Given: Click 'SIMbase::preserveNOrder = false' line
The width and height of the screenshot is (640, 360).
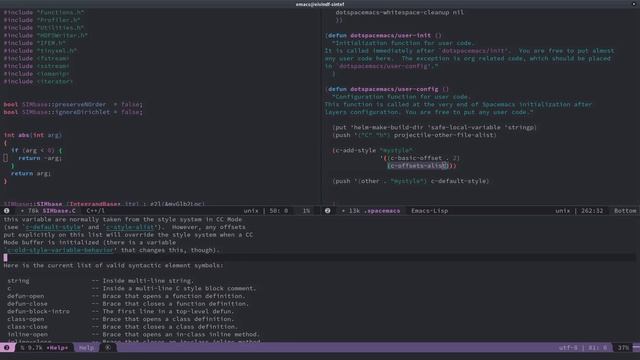Looking at the screenshot, I should (x=73, y=104).
